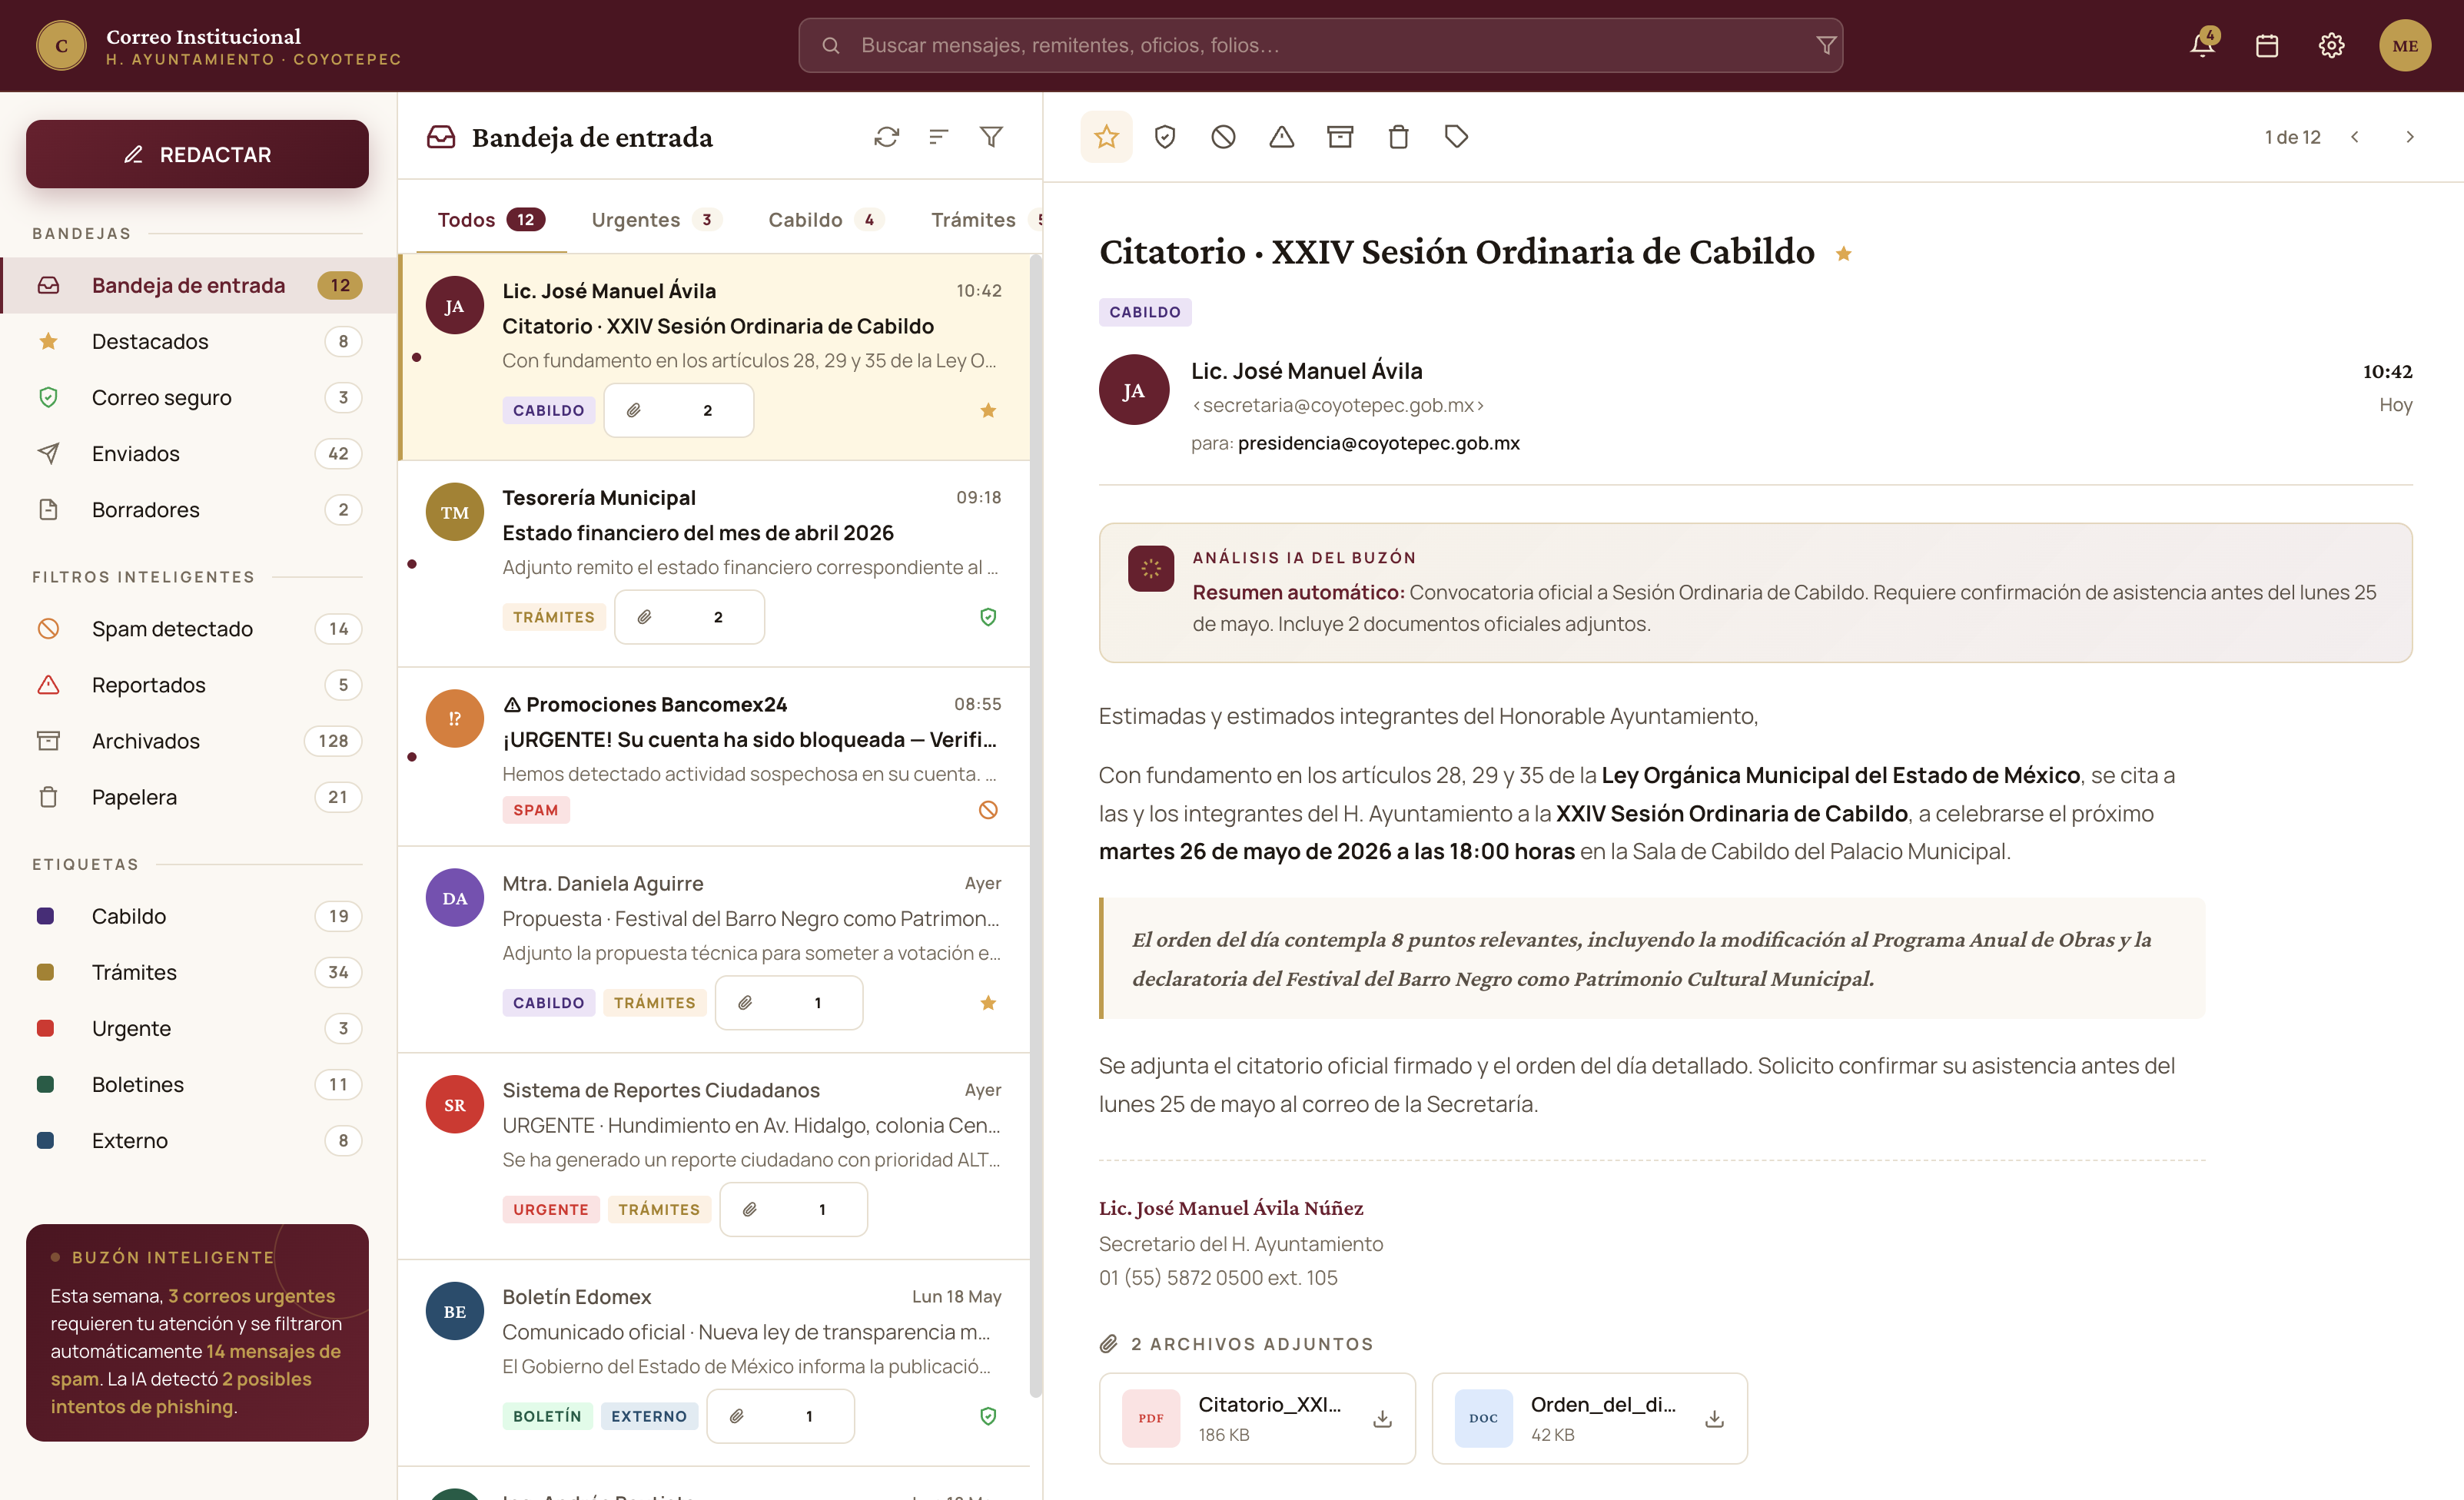Viewport: 2464px width, 1500px height.
Task: Open Enviados folder
Action: pos(198,454)
